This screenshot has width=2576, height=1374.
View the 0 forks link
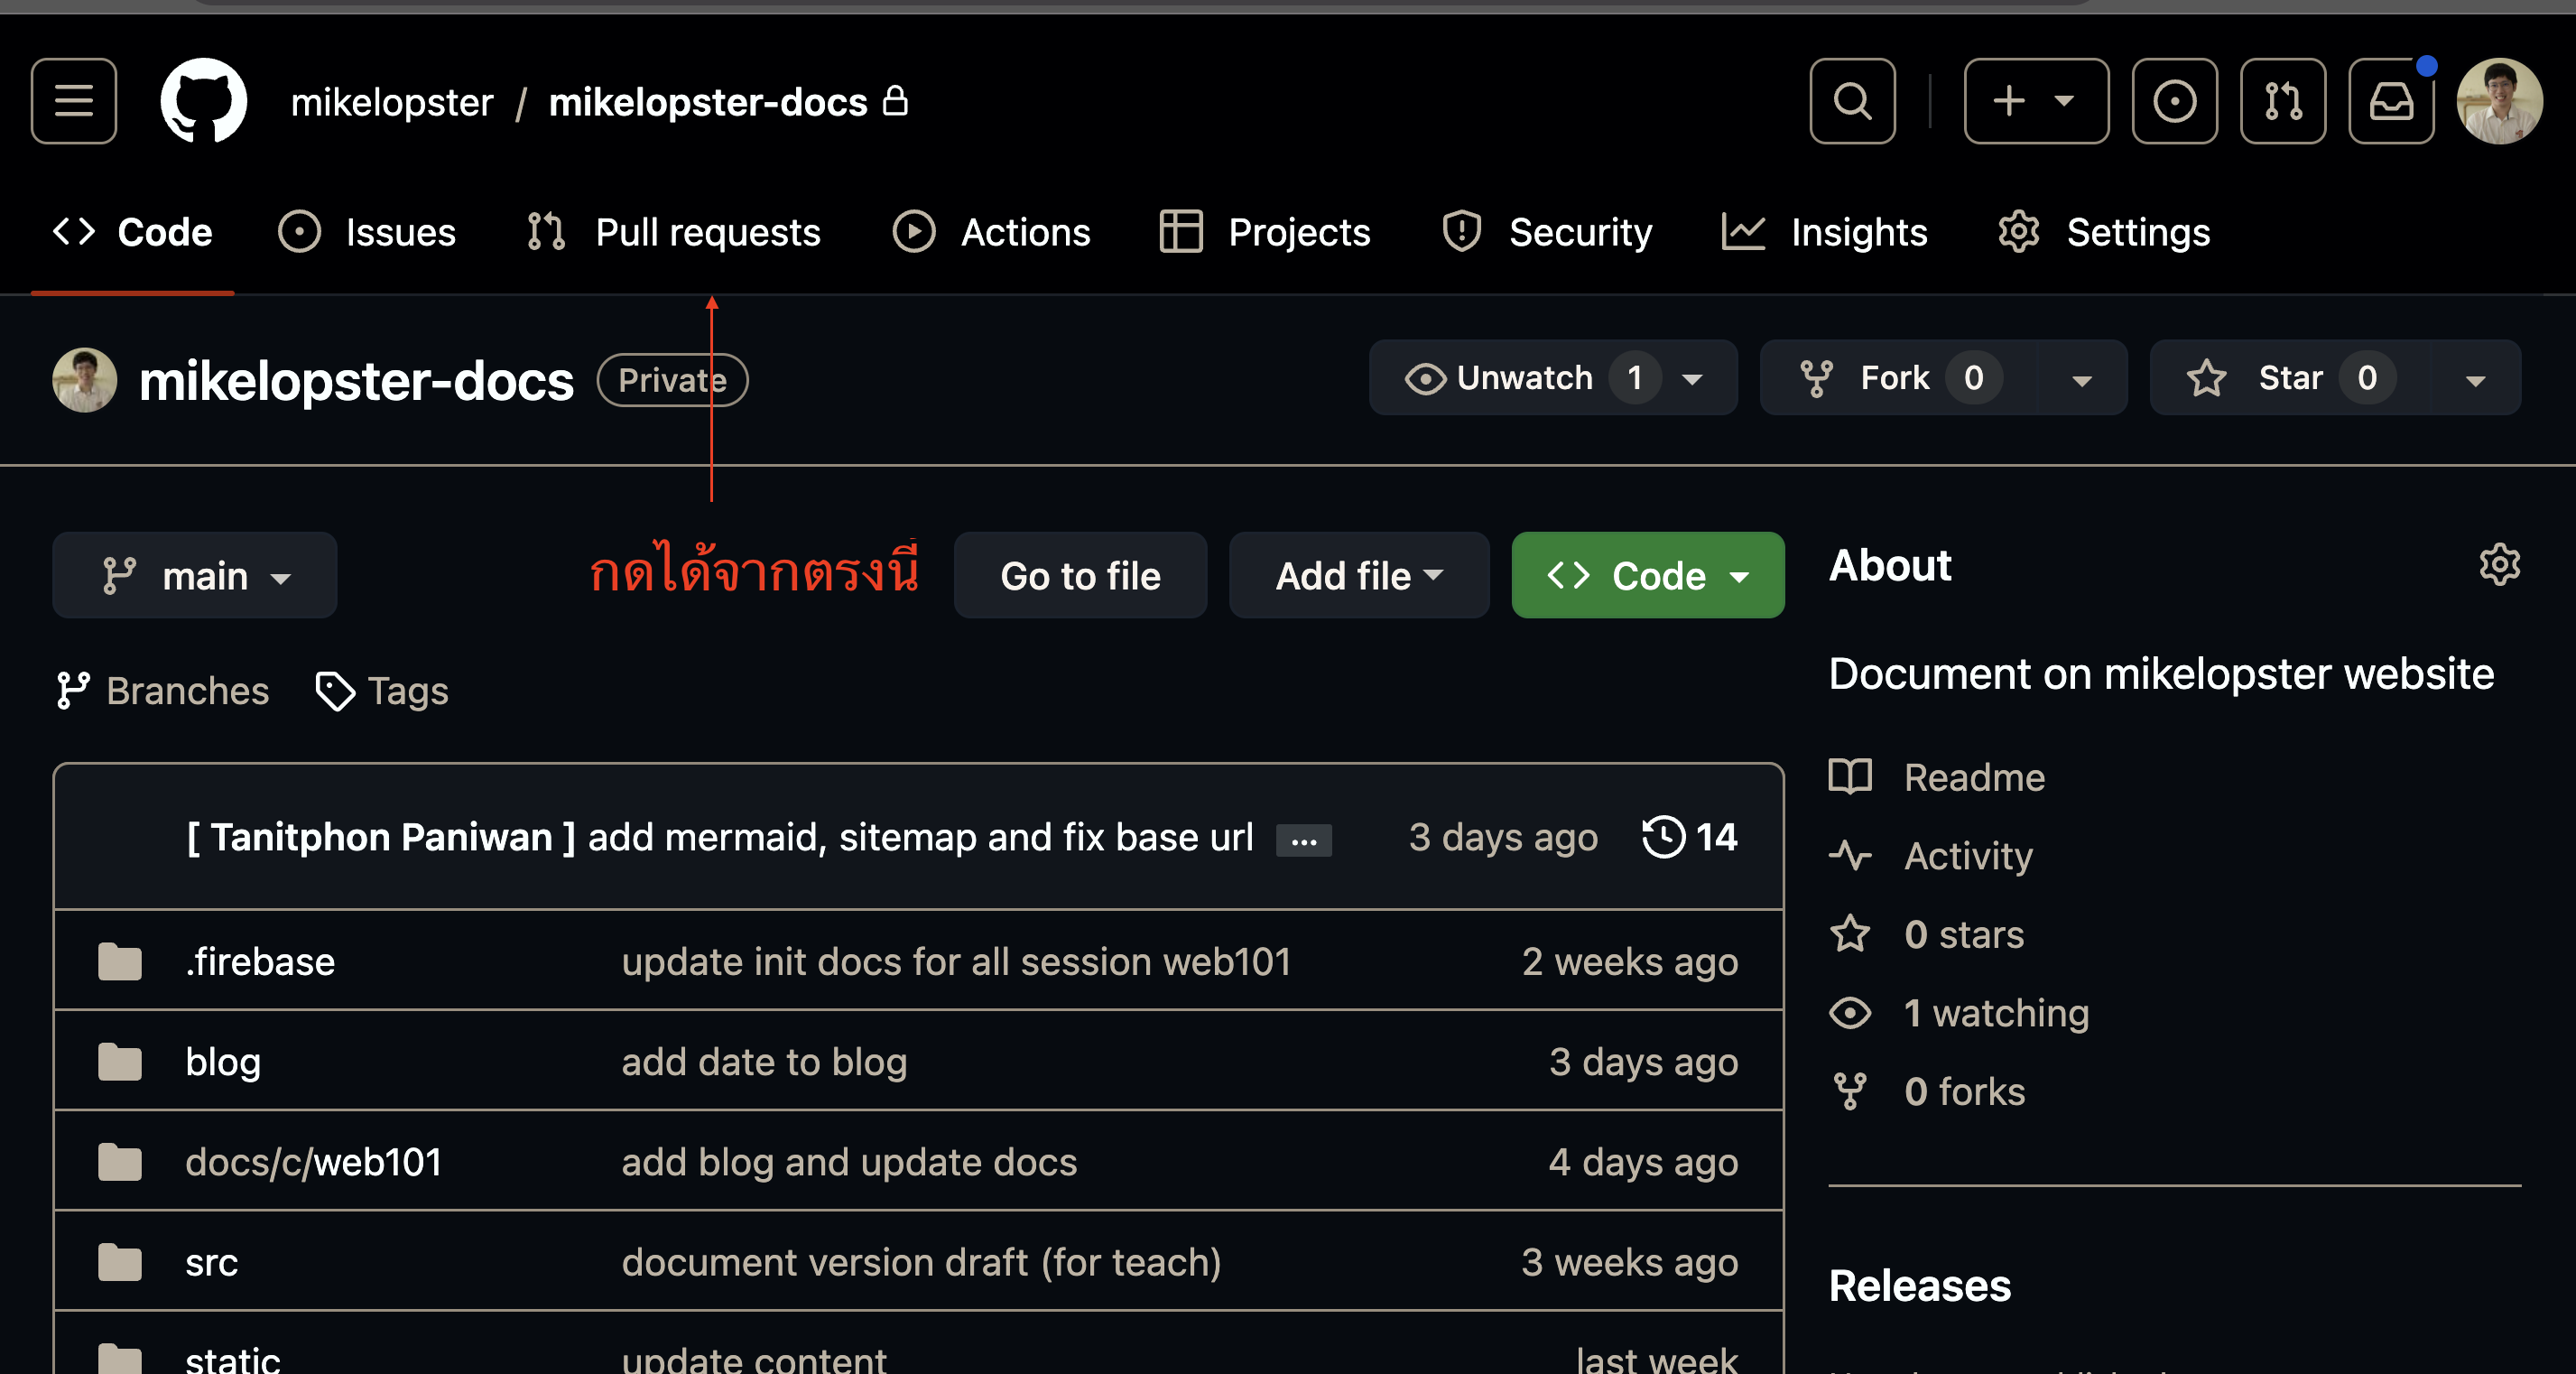pos(1927,1091)
